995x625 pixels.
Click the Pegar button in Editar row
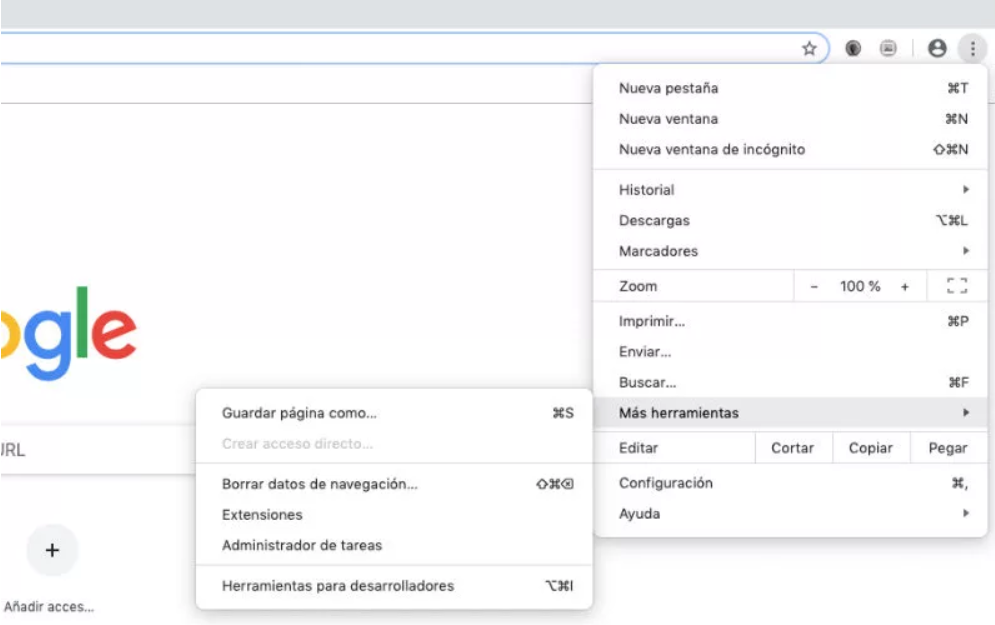click(x=947, y=448)
